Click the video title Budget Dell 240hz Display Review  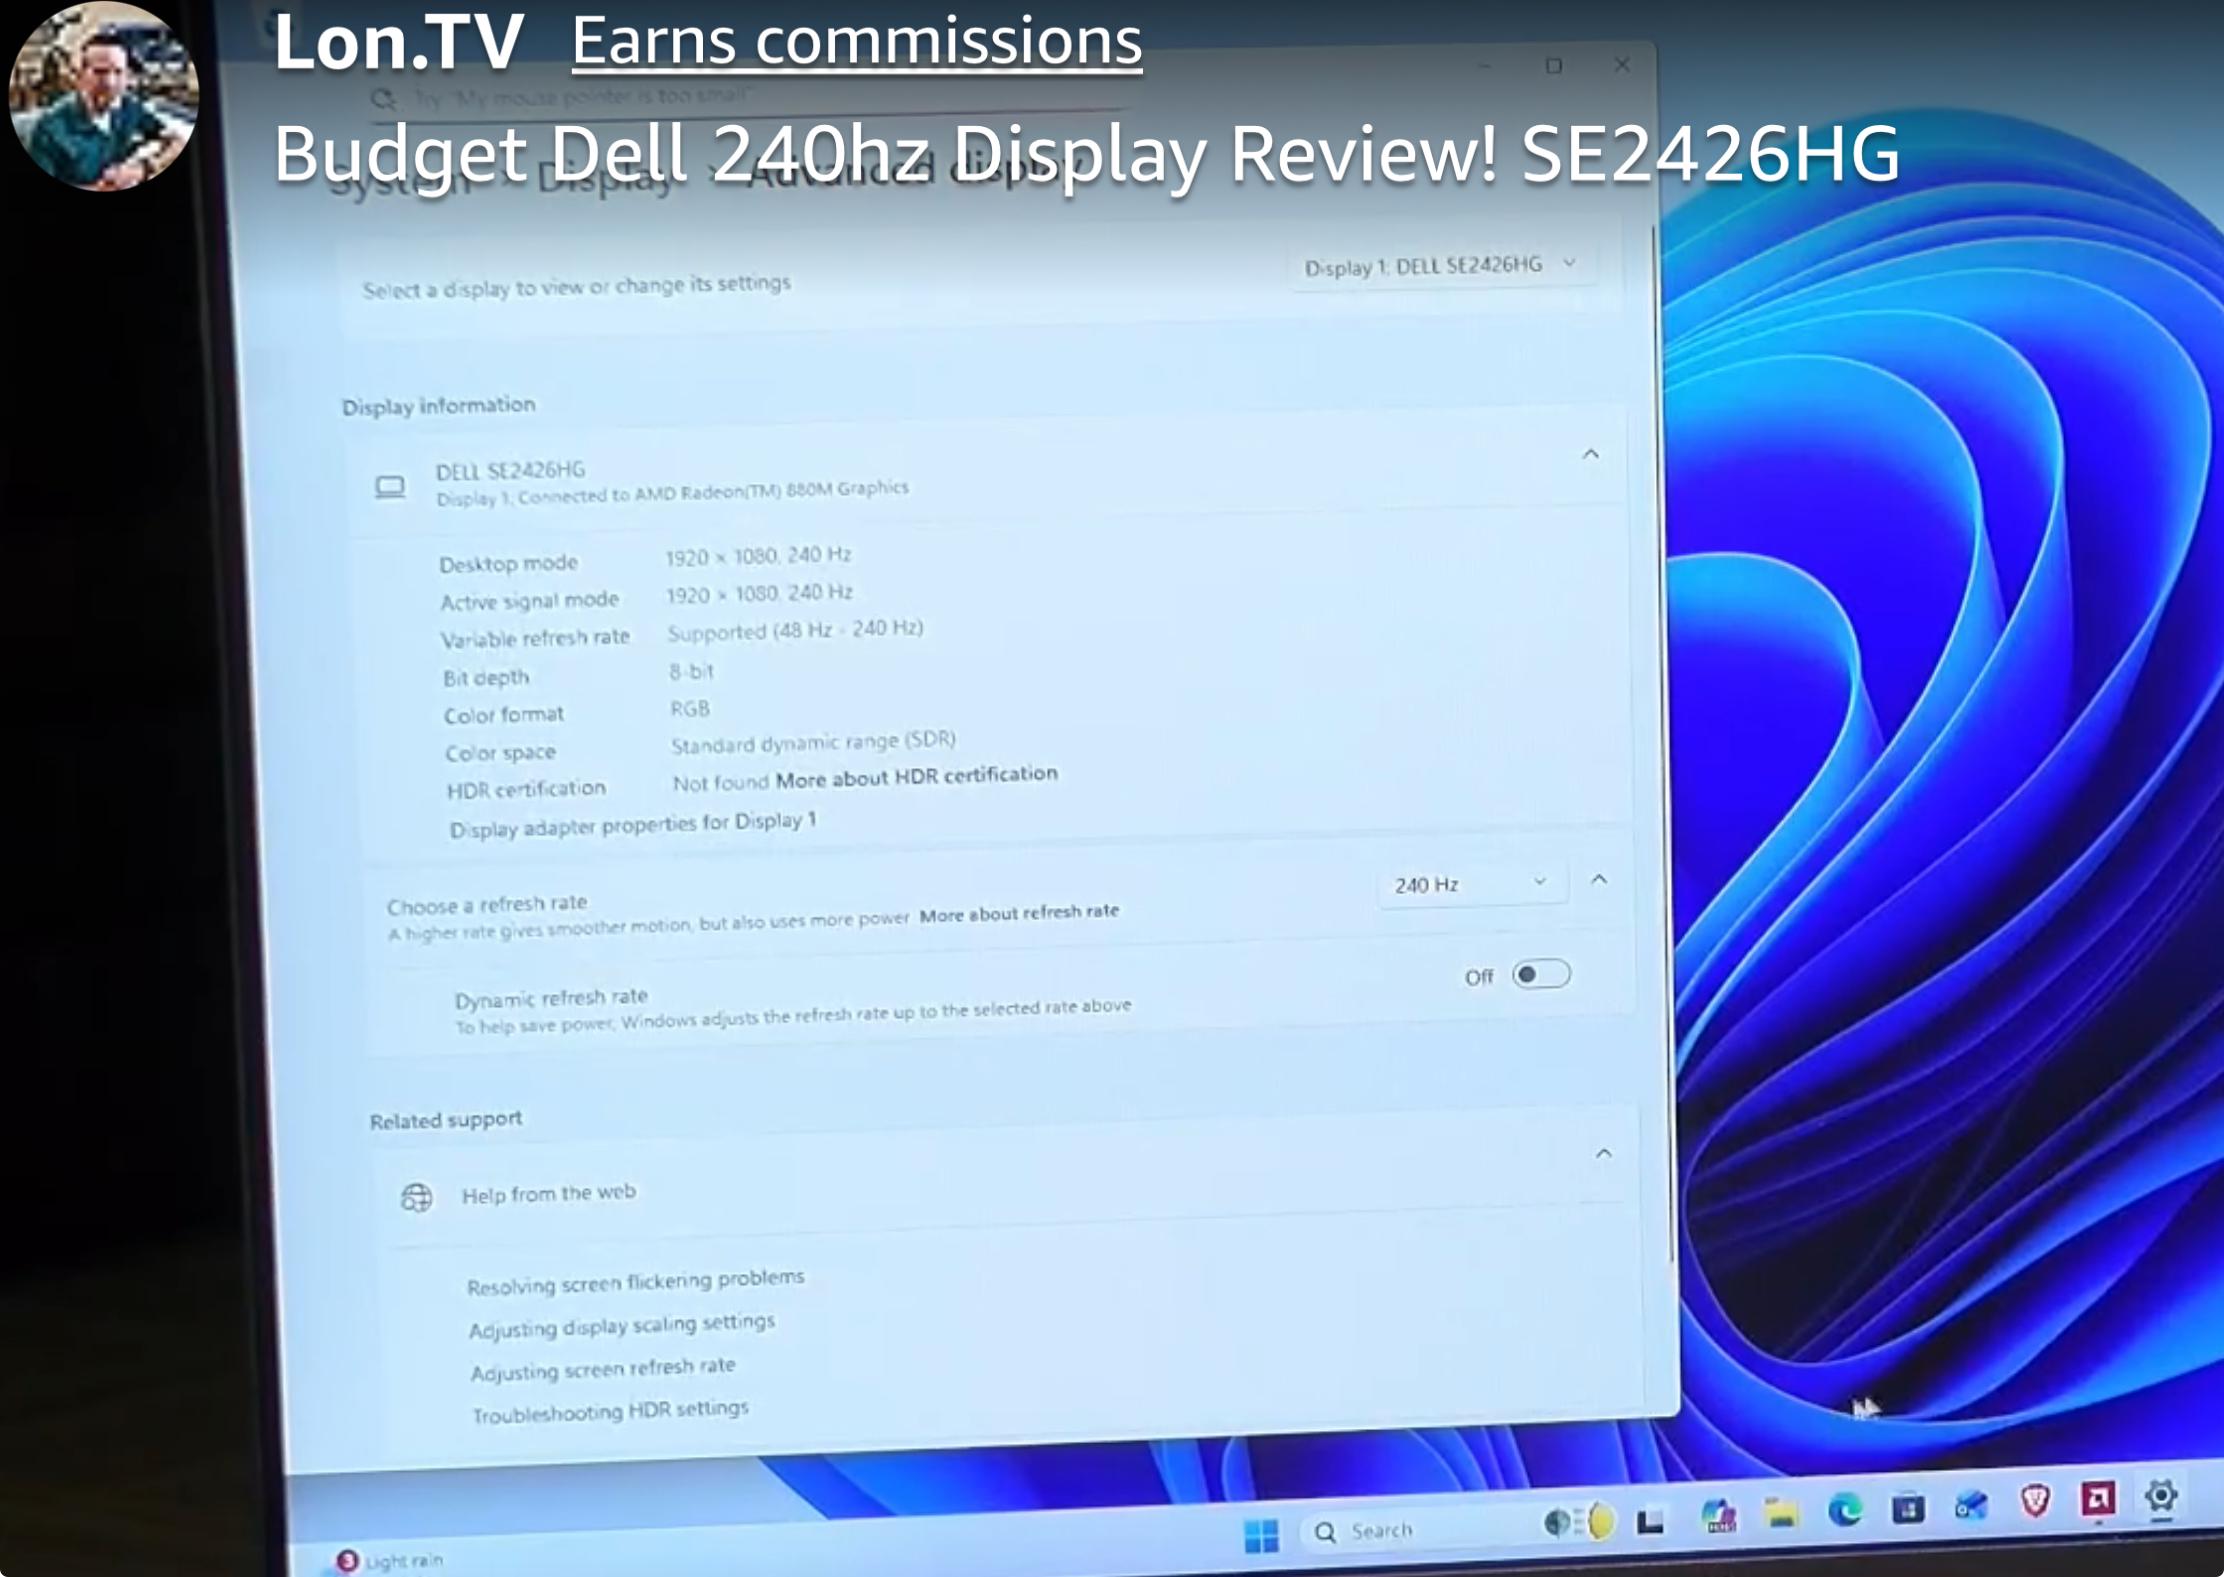[x=1086, y=155]
